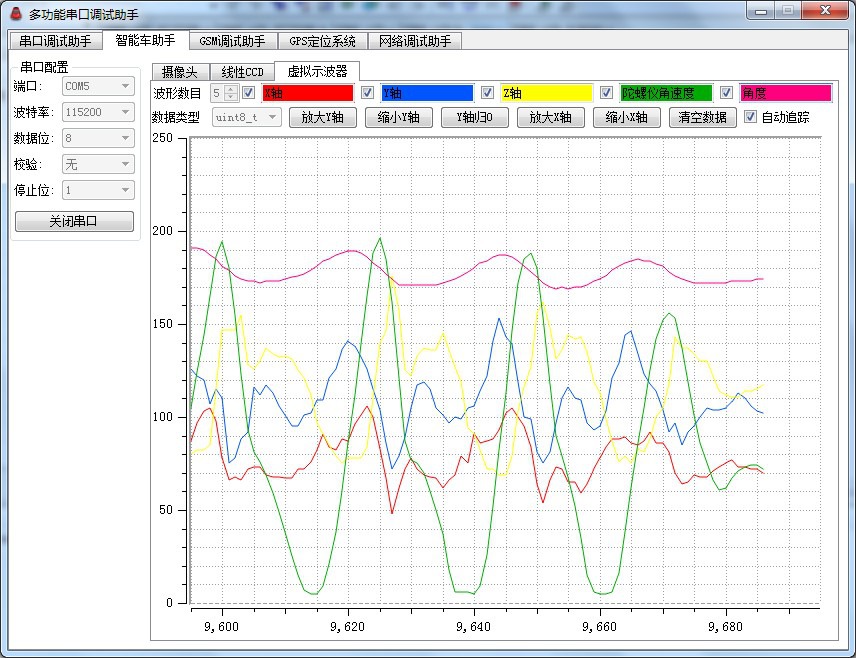Select the 虚拟示波器 sub-tab
856x658 pixels.
[317, 71]
